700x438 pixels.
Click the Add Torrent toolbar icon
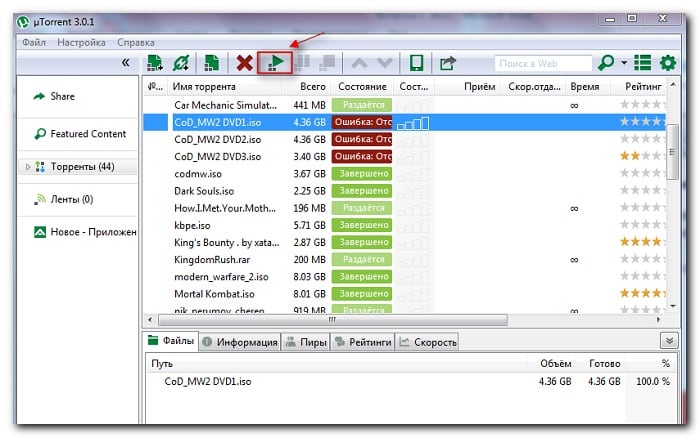point(154,63)
